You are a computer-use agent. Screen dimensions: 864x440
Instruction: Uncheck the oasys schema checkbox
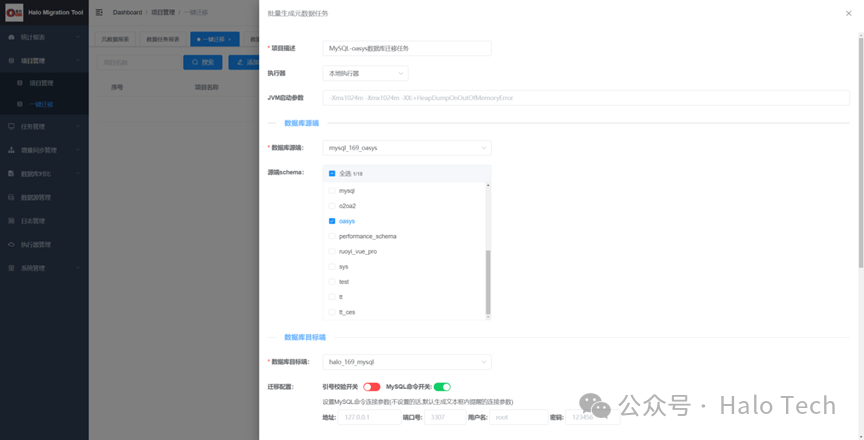332,221
